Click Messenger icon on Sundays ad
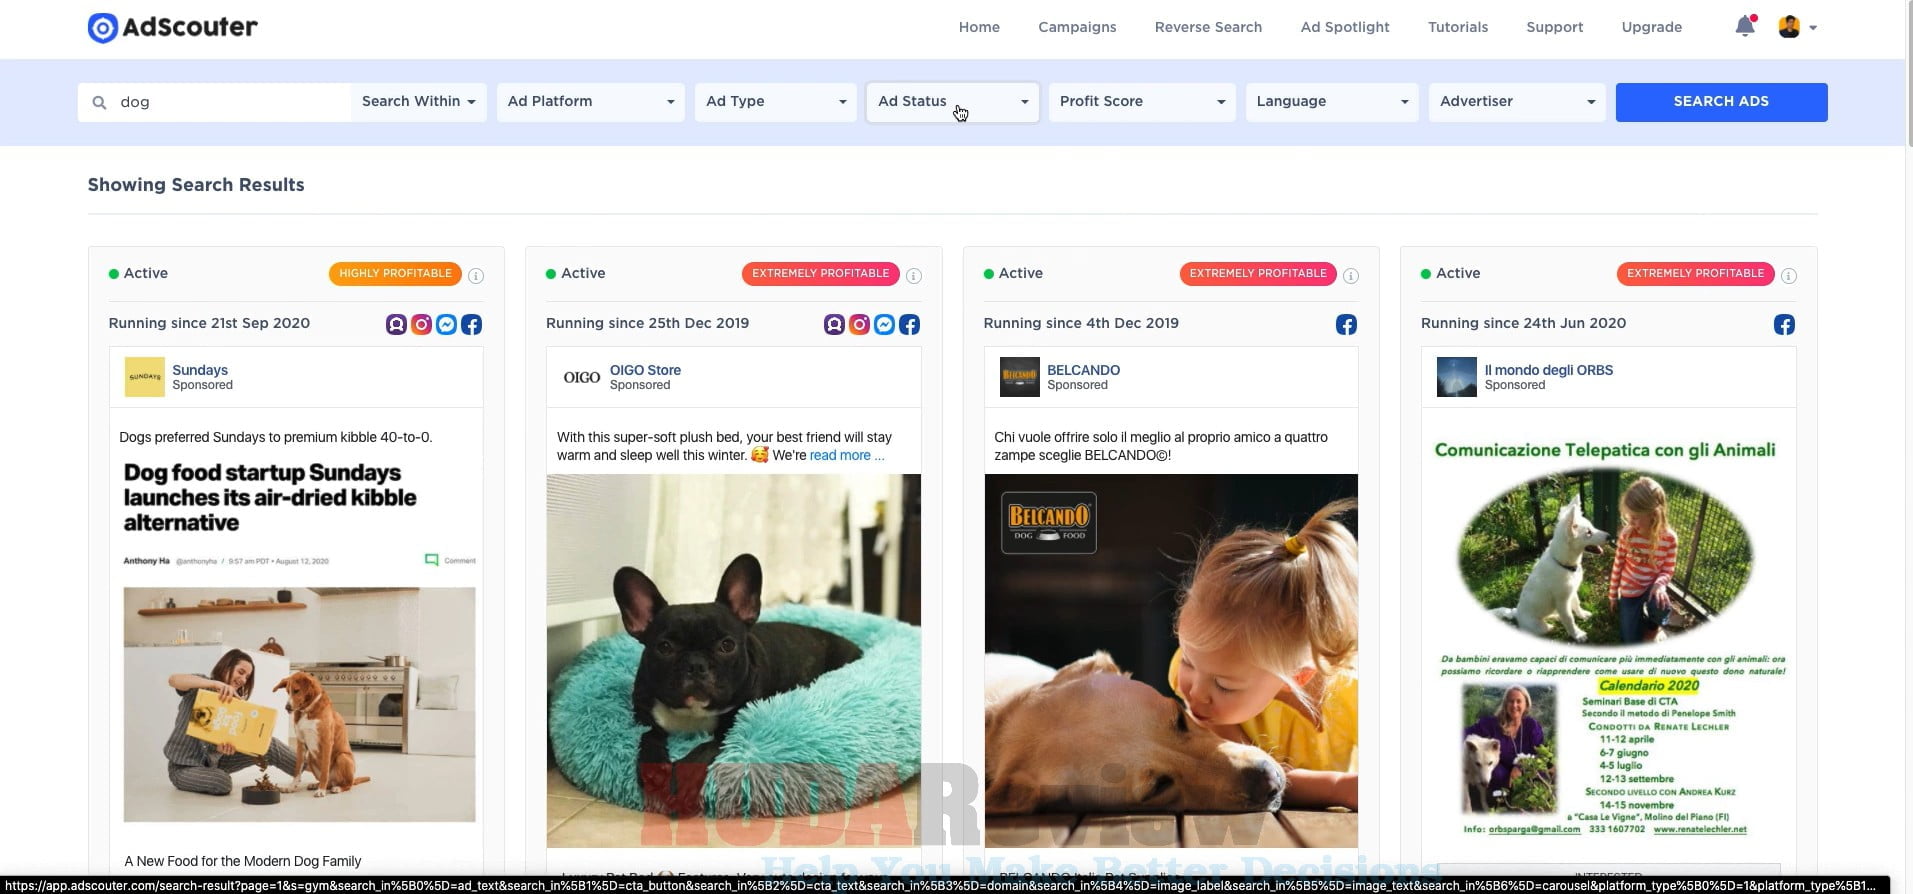1913x894 pixels. pyautogui.click(x=447, y=324)
